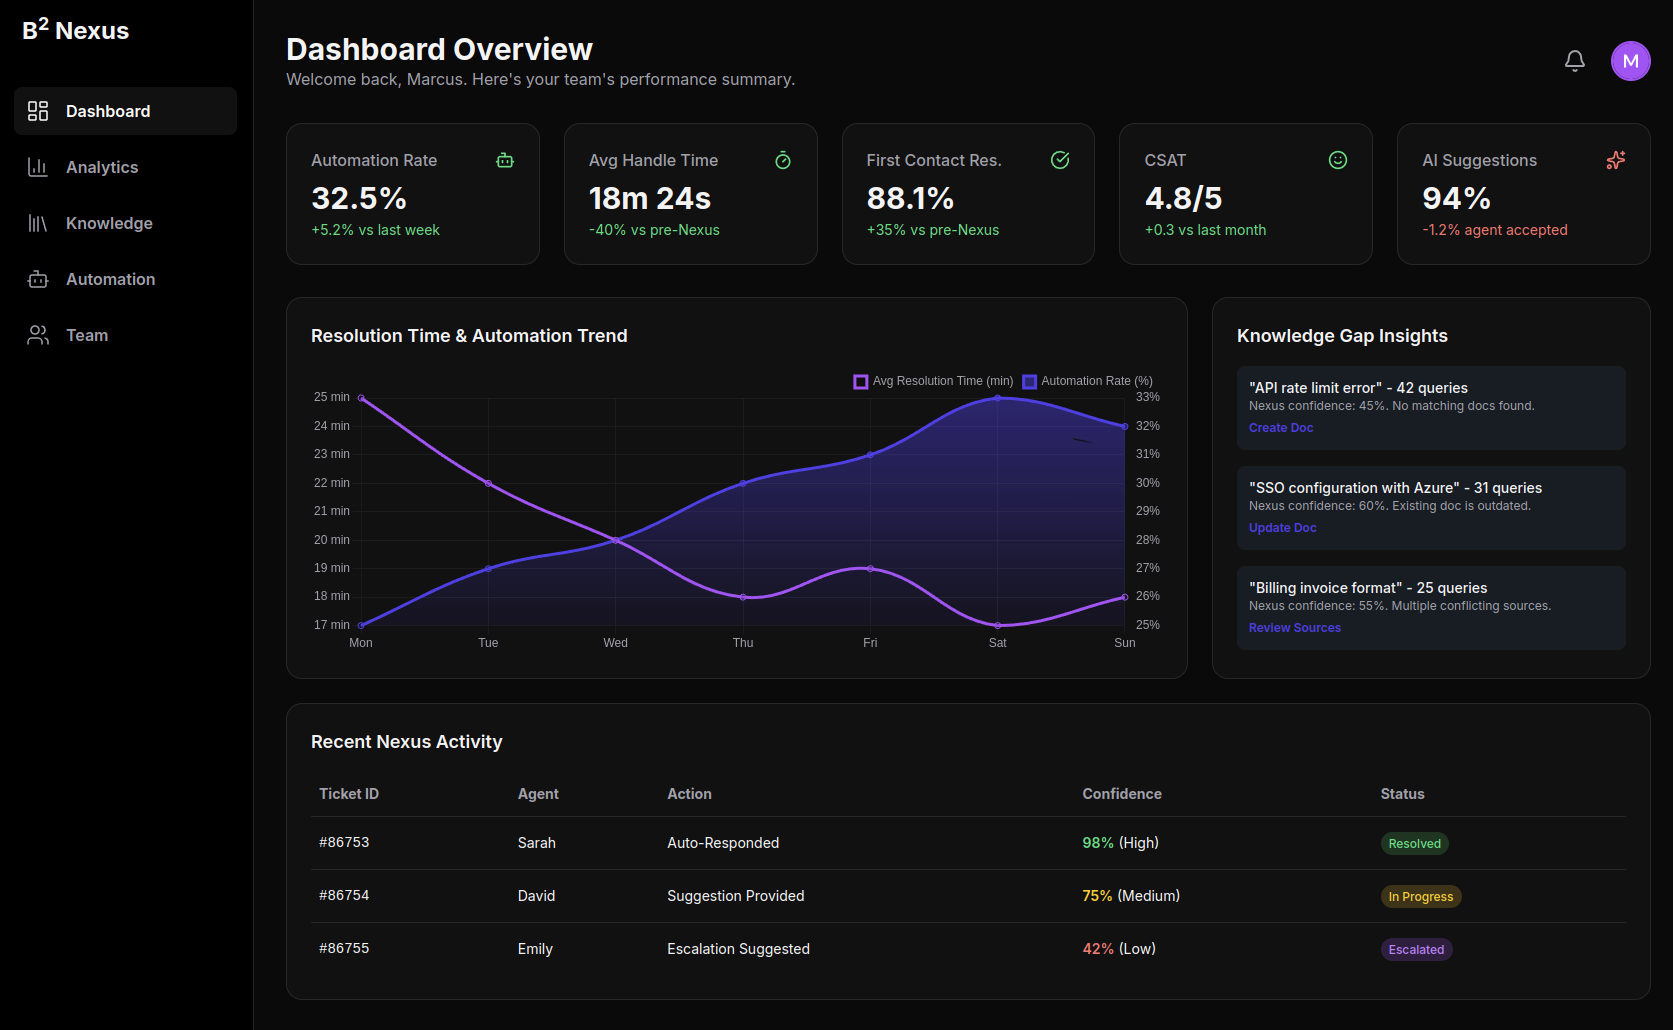The width and height of the screenshot is (1673, 1030).
Task: Click the Dashboard grid icon in the sidebar
Action: 38,111
